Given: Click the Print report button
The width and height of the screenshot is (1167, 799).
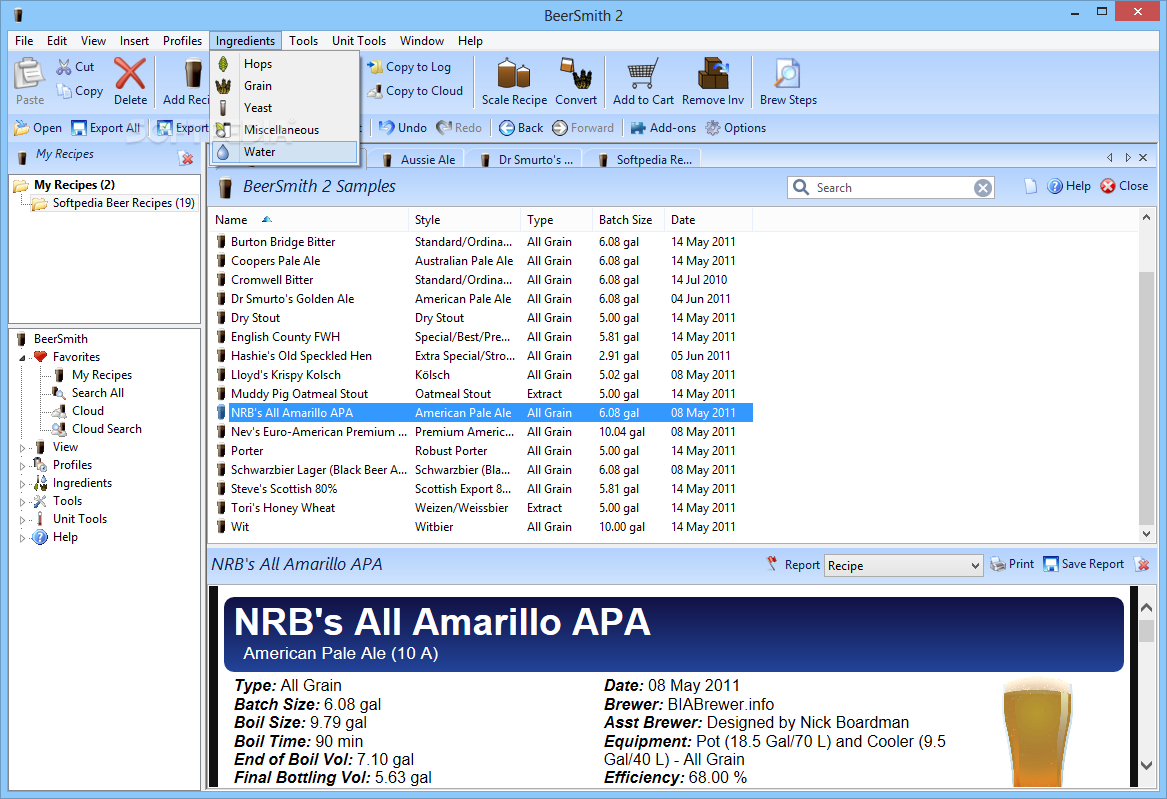Looking at the screenshot, I should (x=1012, y=565).
